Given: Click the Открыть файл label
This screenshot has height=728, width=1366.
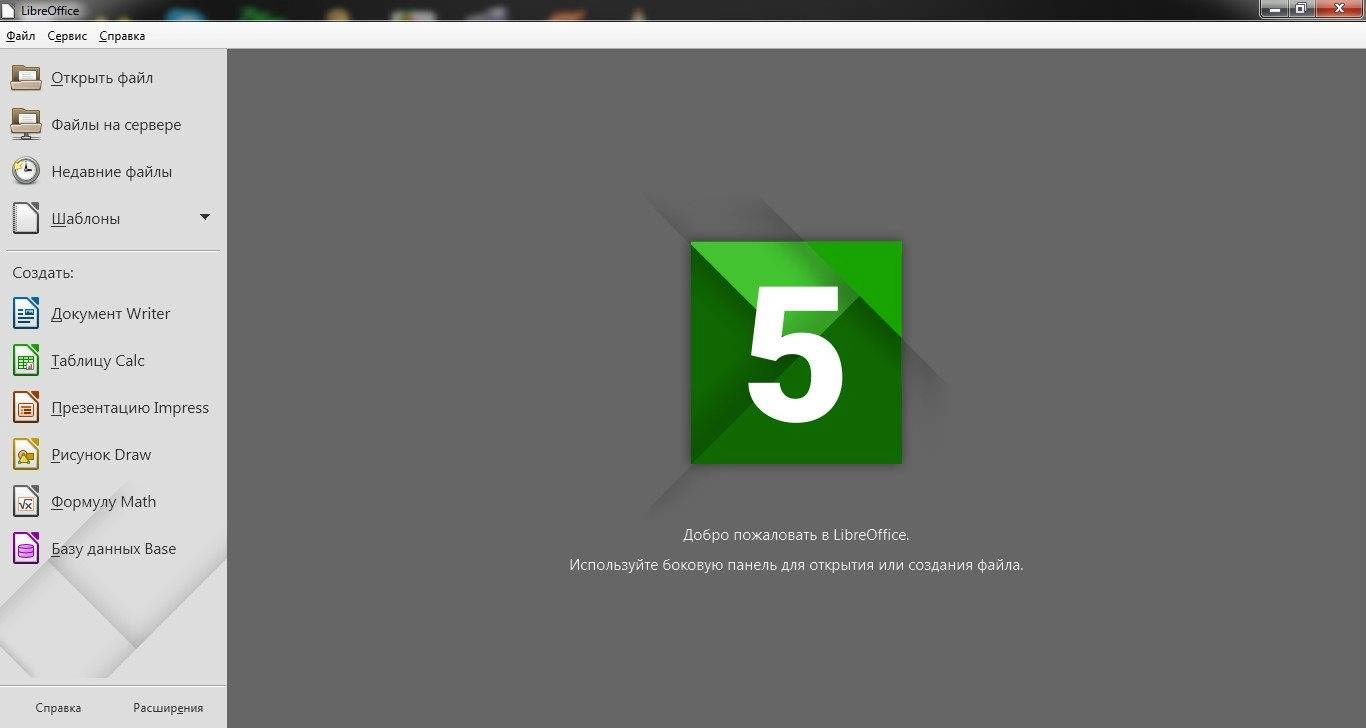Looking at the screenshot, I should pyautogui.click(x=102, y=78).
